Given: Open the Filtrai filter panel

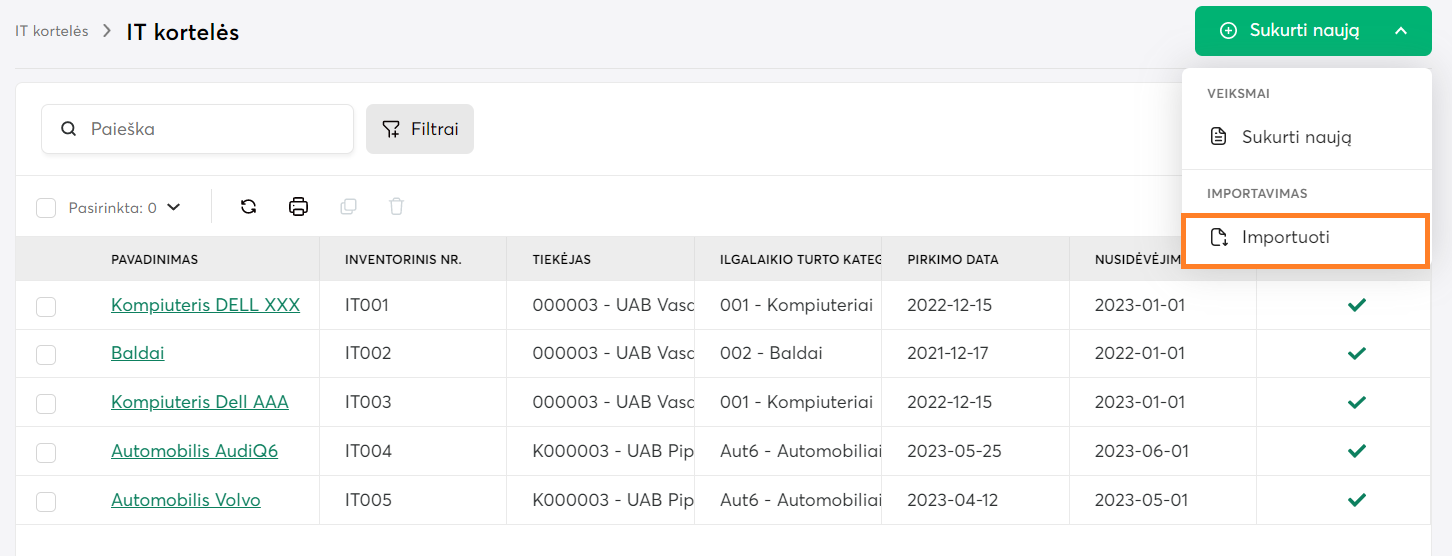Looking at the screenshot, I should (420, 129).
